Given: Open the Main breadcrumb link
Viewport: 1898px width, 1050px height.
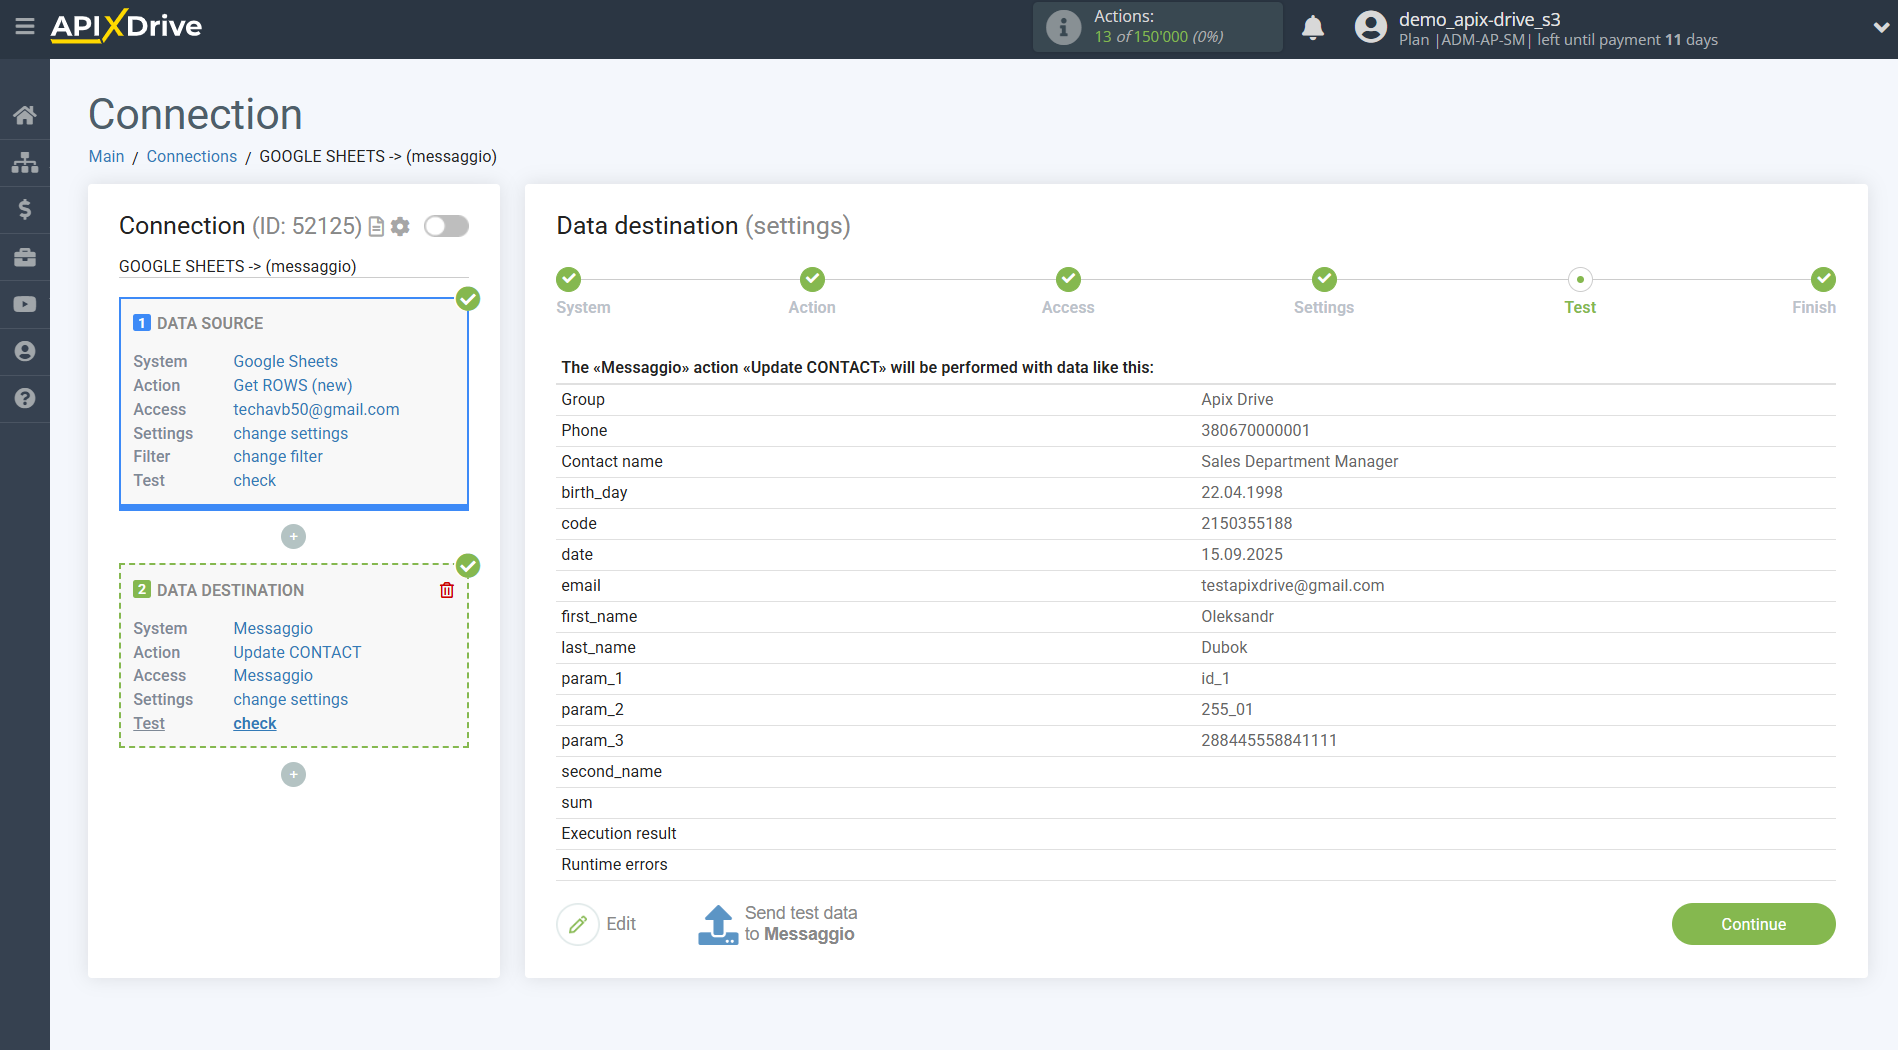Looking at the screenshot, I should 106,156.
